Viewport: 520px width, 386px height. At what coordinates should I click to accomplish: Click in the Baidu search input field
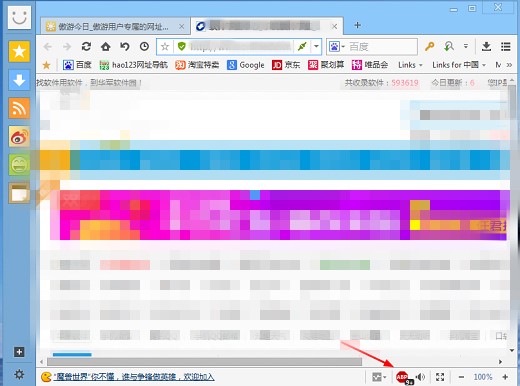click(x=382, y=47)
